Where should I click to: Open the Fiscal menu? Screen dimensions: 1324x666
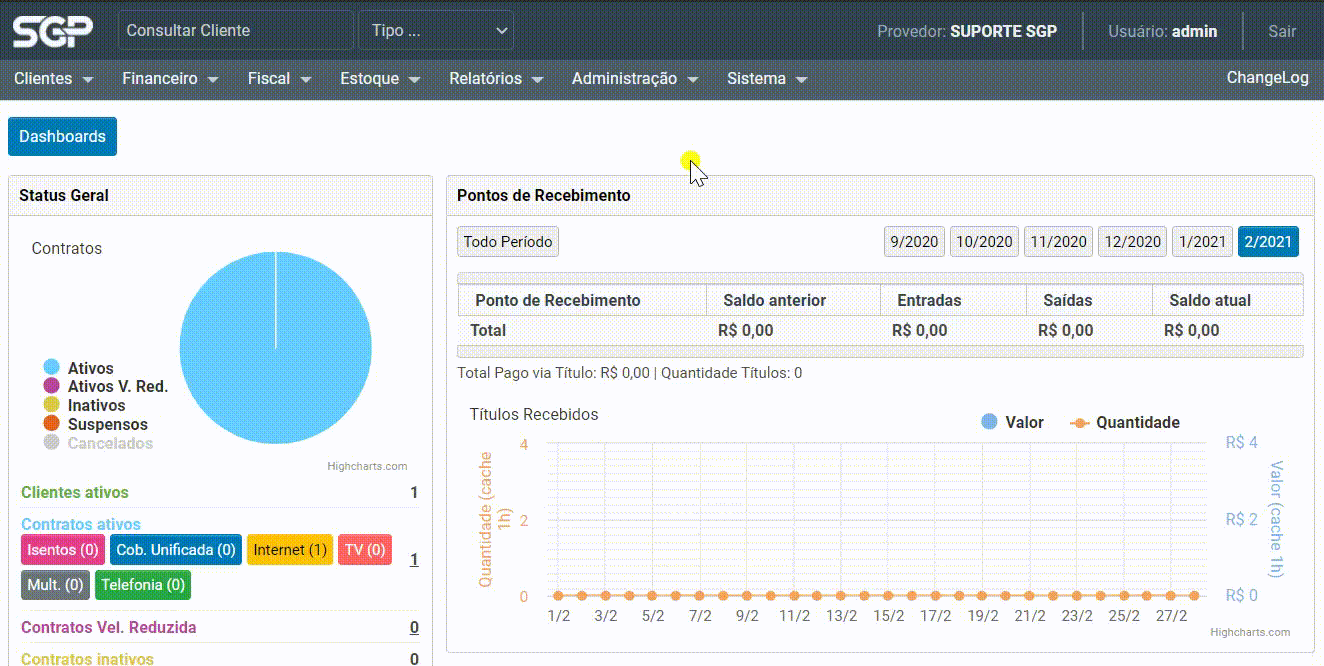click(280, 78)
